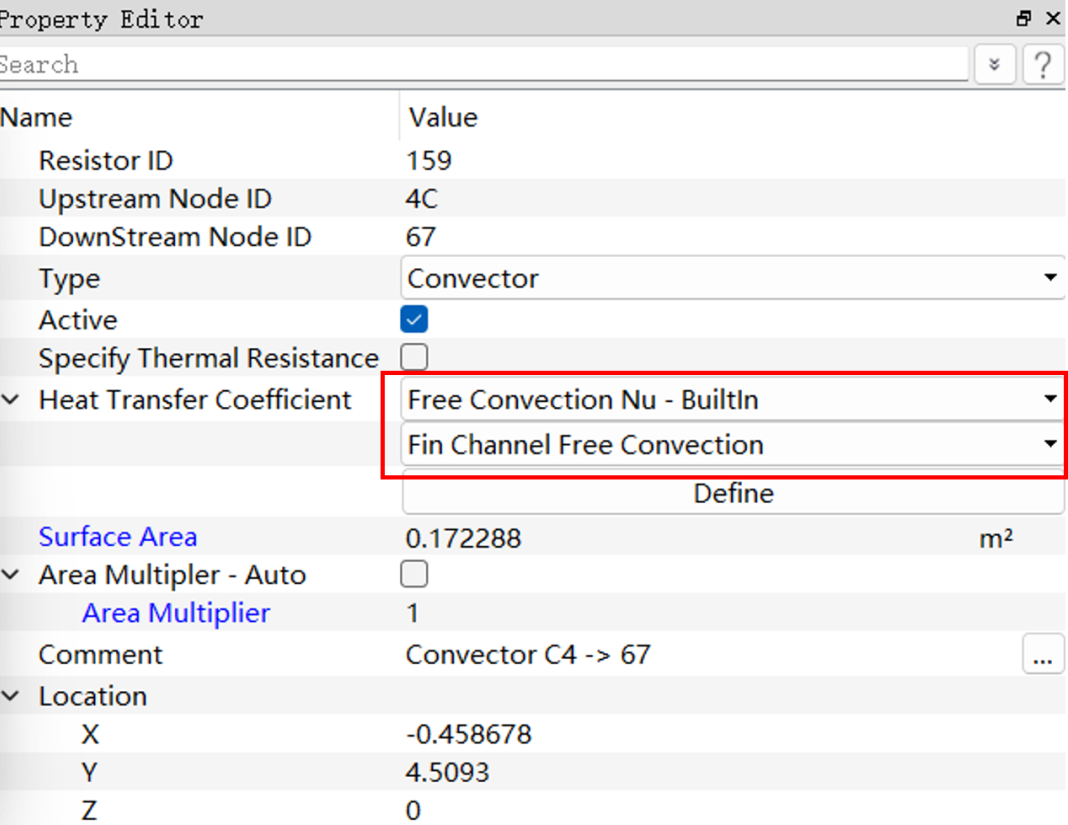Click the Surface Area label

(x=118, y=537)
